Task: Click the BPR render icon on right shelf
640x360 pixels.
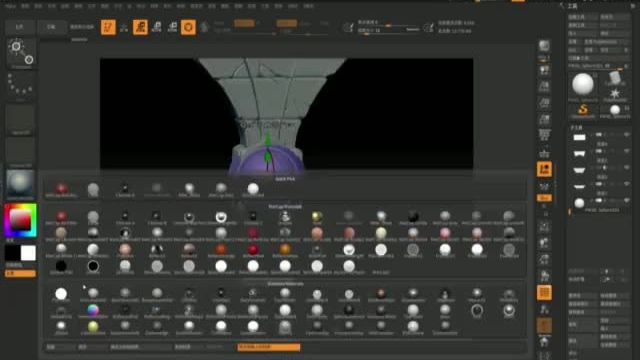Action: click(544, 45)
